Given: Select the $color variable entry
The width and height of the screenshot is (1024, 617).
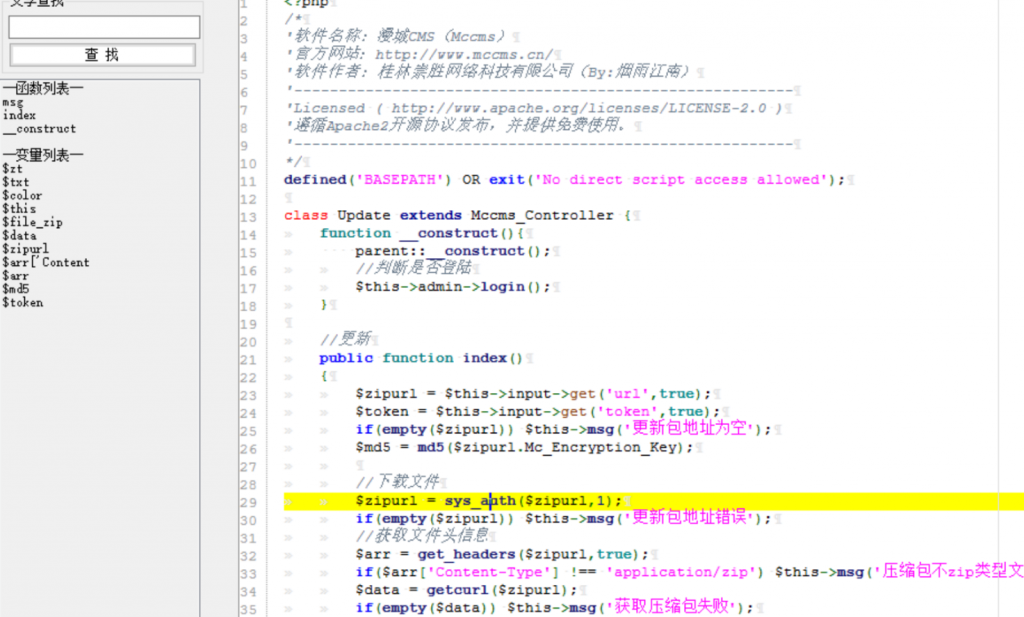Looking at the screenshot, I should pyautogui.click(x=20, y=195).
